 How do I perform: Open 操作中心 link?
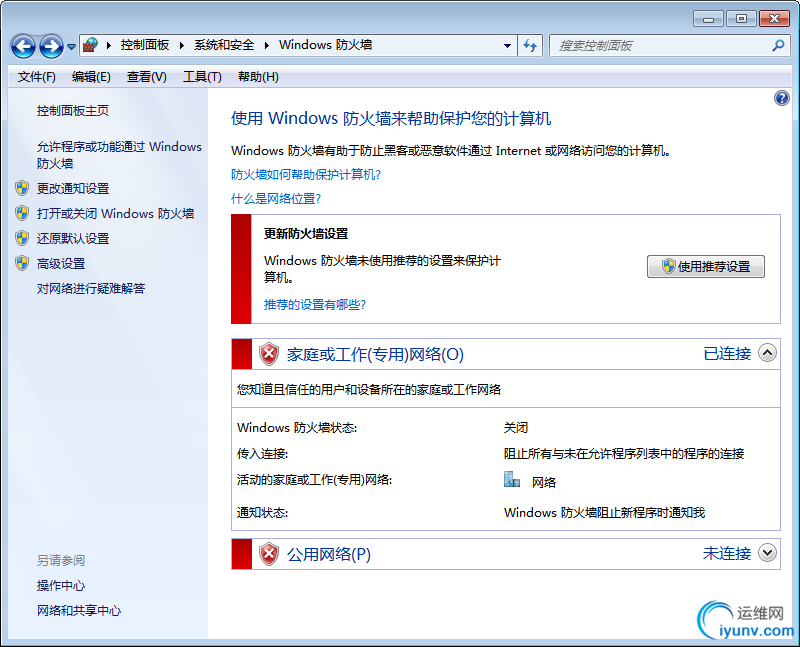point(61,585)
